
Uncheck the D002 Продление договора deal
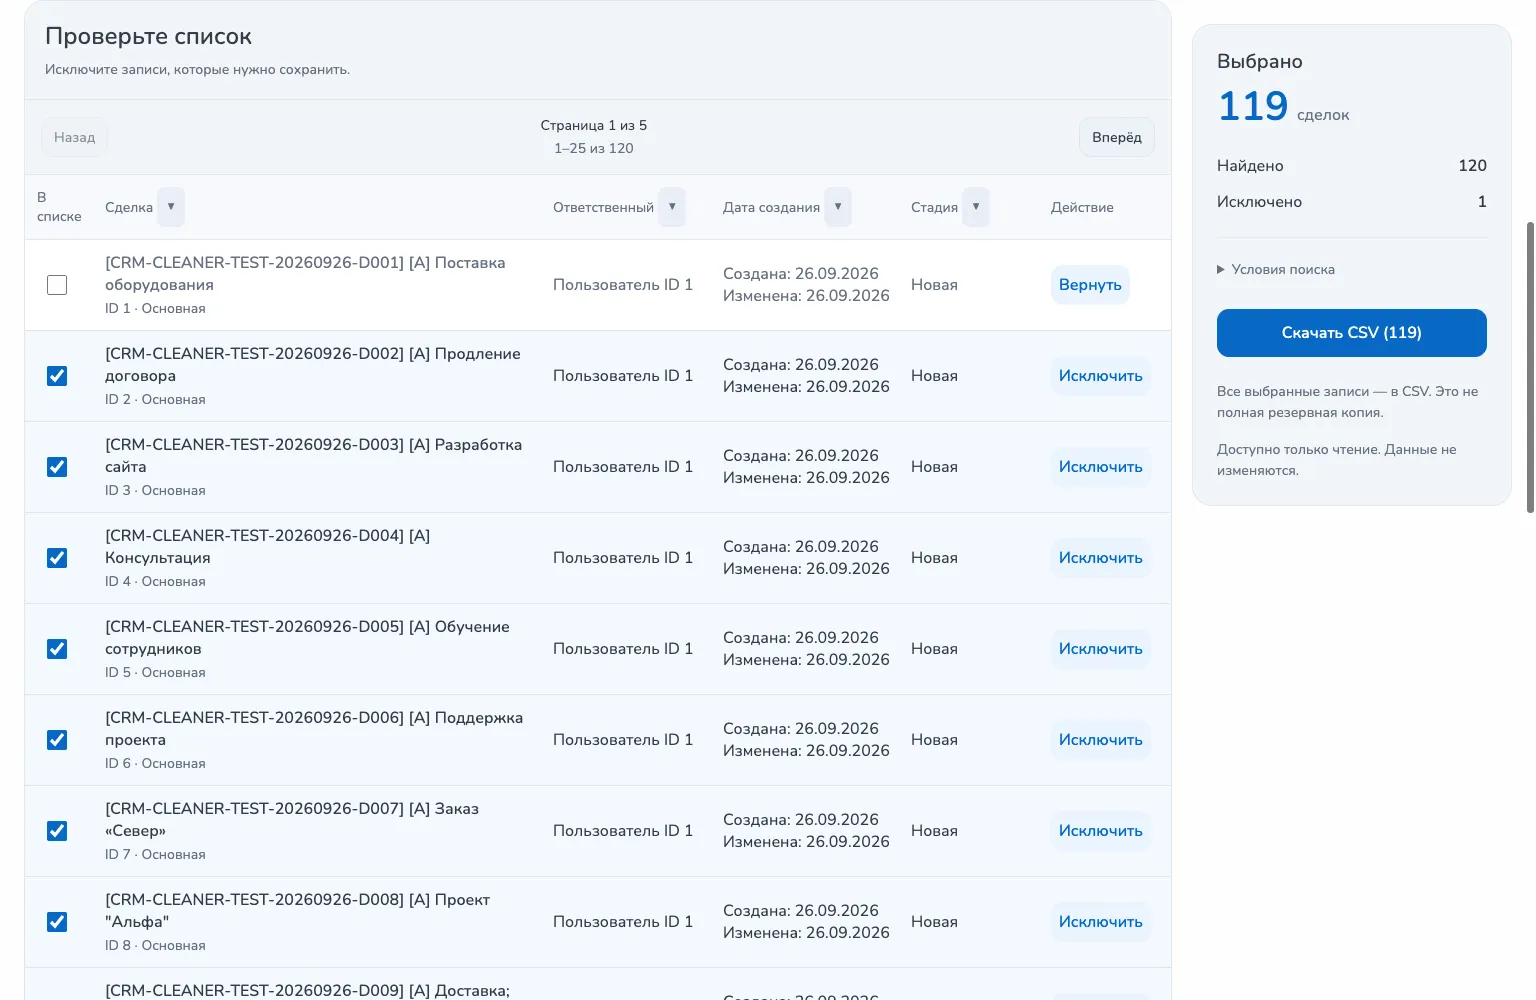[57, 376]
